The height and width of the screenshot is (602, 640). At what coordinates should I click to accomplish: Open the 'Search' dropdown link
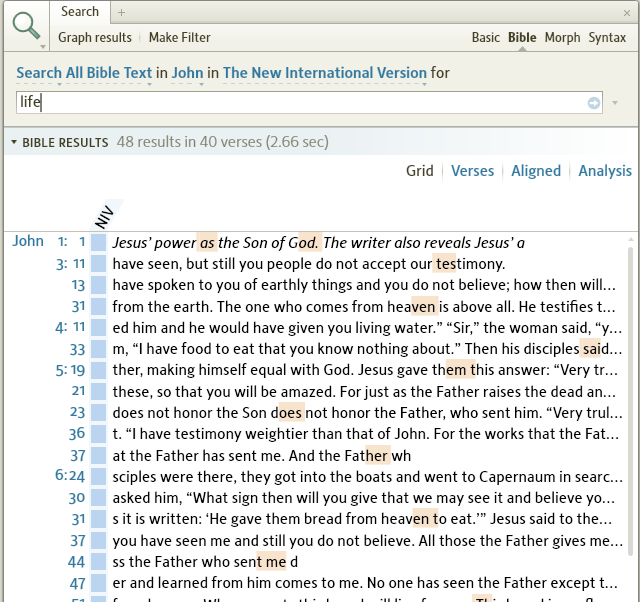coord(39,73)
